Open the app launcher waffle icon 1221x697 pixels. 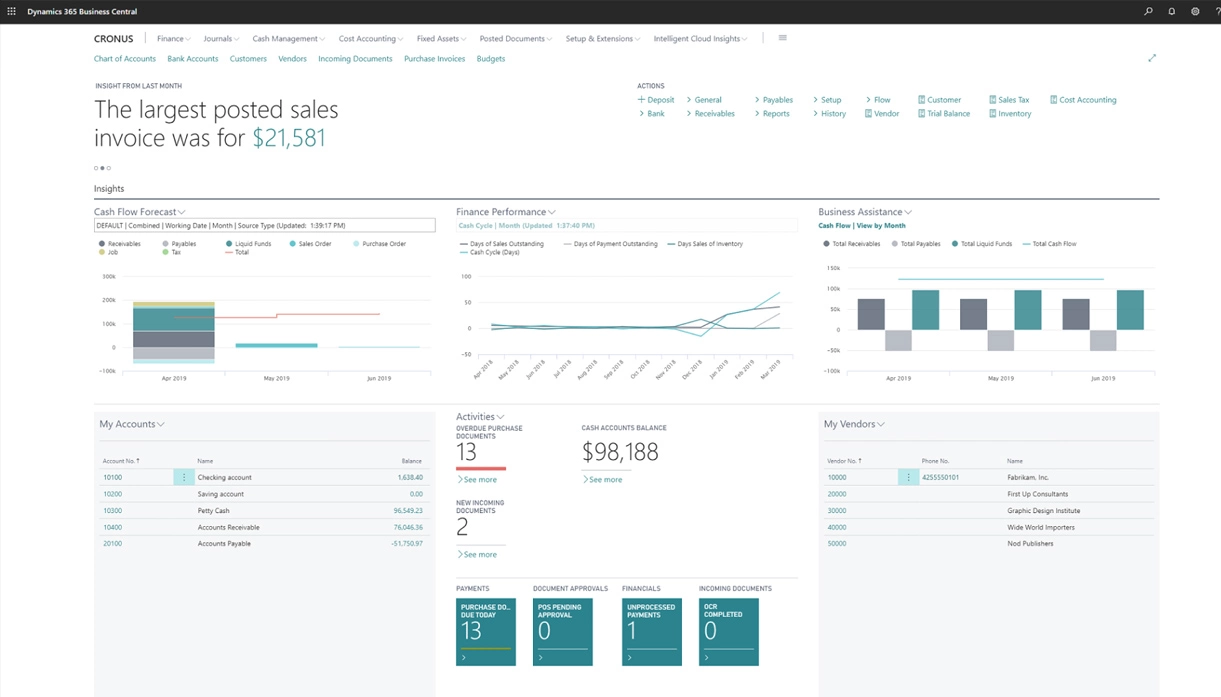point(12,12)
